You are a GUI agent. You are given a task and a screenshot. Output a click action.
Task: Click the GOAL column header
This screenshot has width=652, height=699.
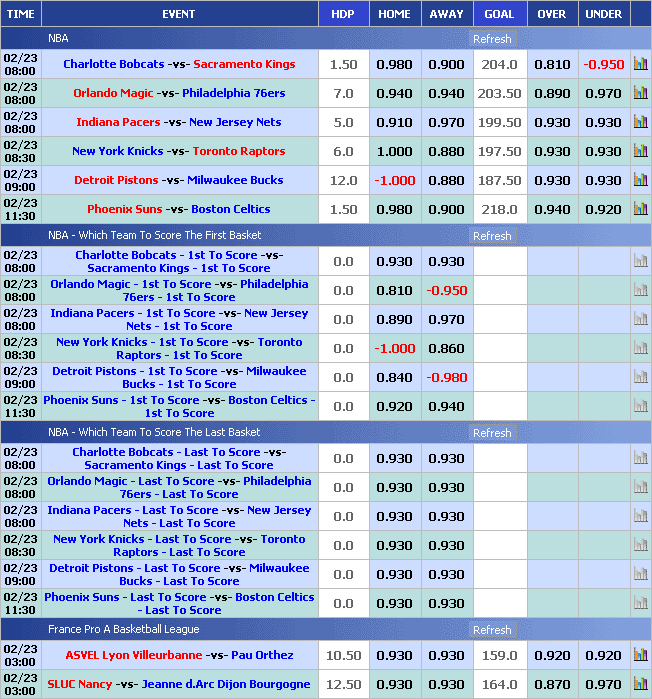[499, 14]
